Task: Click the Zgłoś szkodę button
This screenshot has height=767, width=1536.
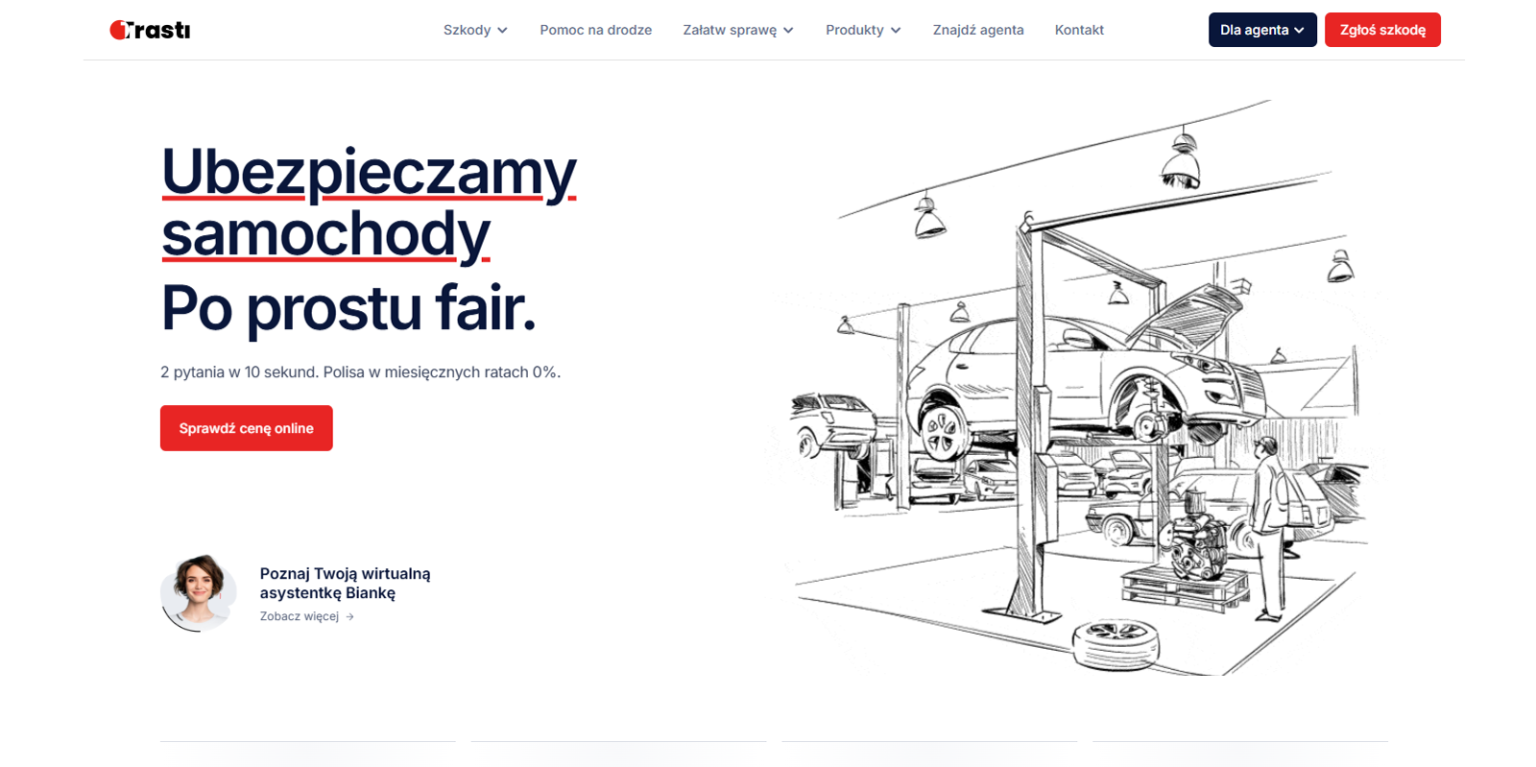Action: [1382, 29]
